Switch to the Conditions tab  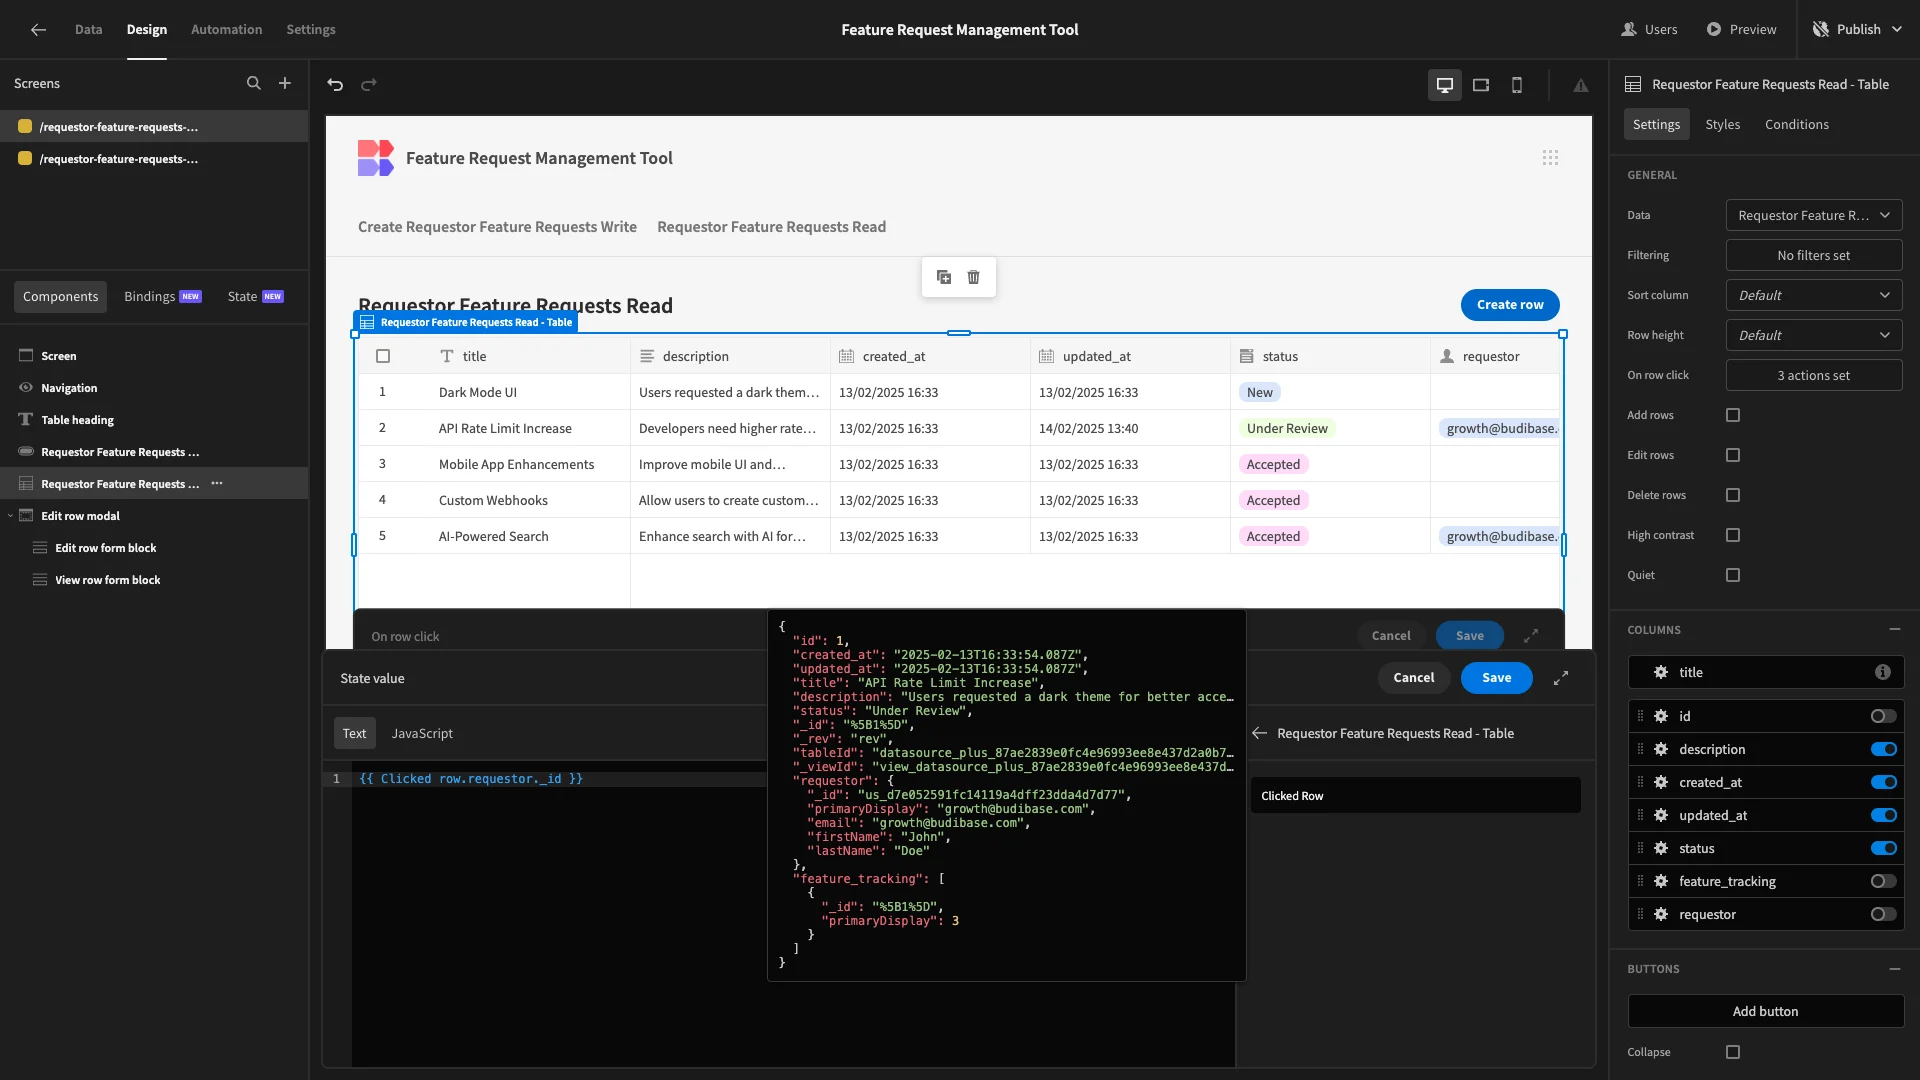pyautogui.click(x=1797, y=124)
